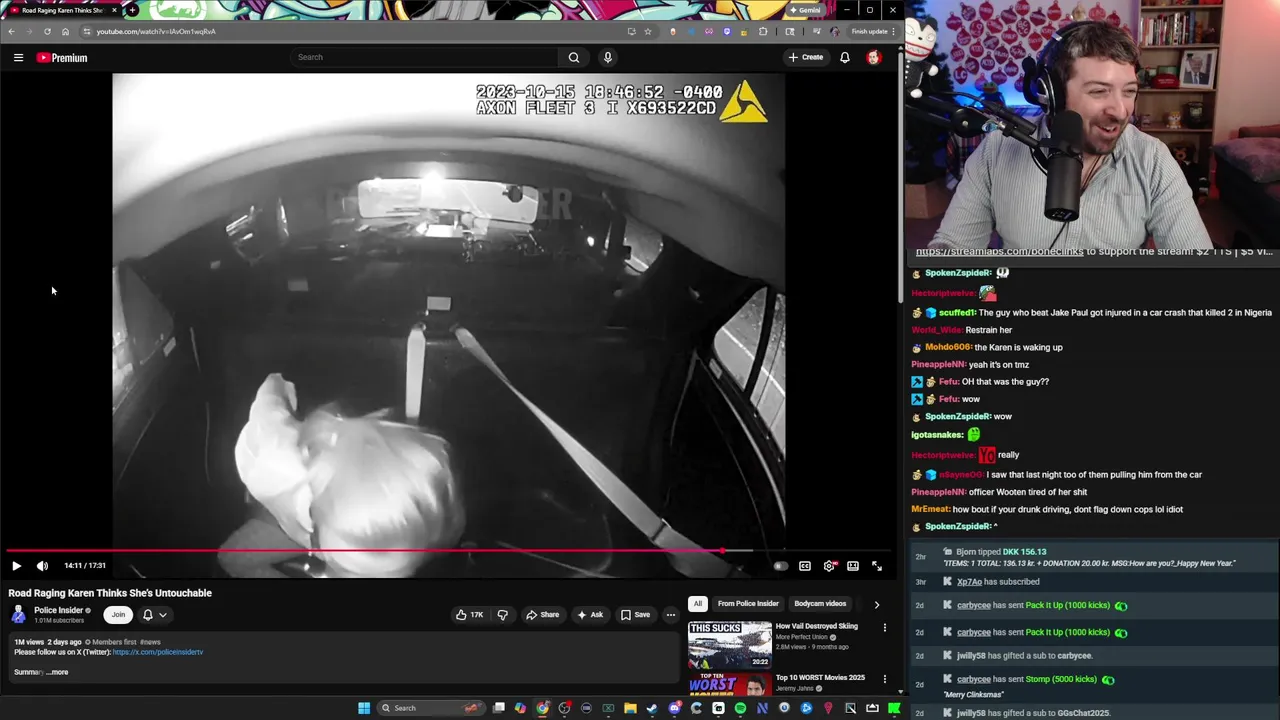
Task: Open the streamlabs.com support link in chat
Action: pyautogui.click(x=999, y=252)
